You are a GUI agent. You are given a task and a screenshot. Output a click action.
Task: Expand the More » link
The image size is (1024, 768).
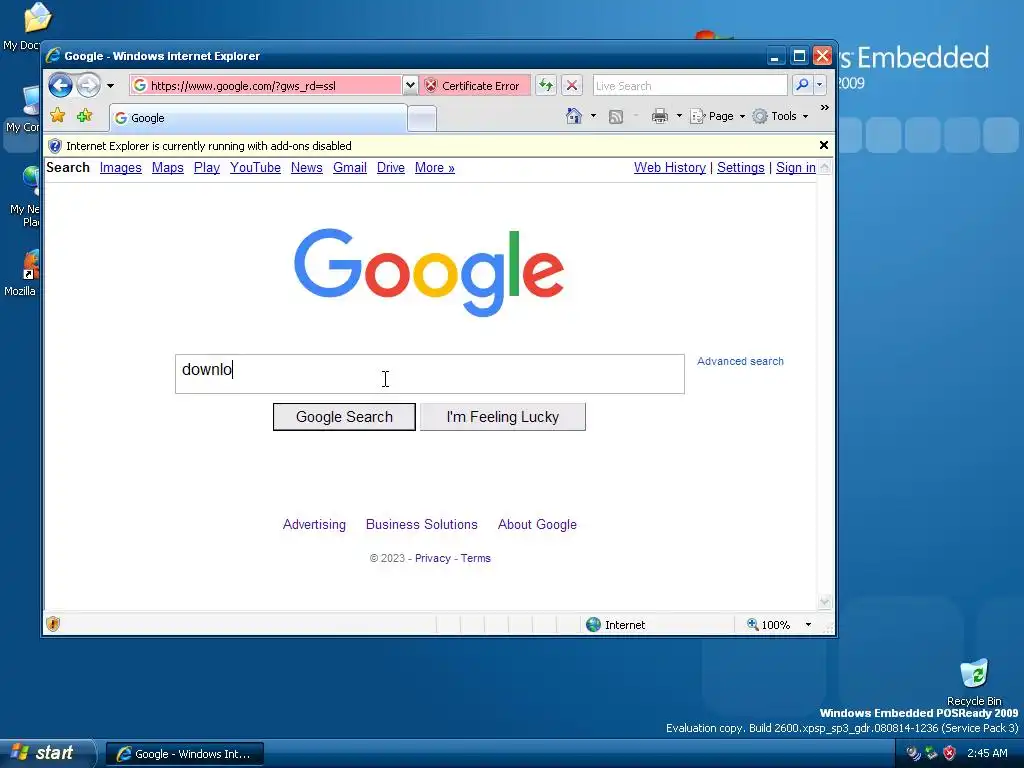(434, 168)
